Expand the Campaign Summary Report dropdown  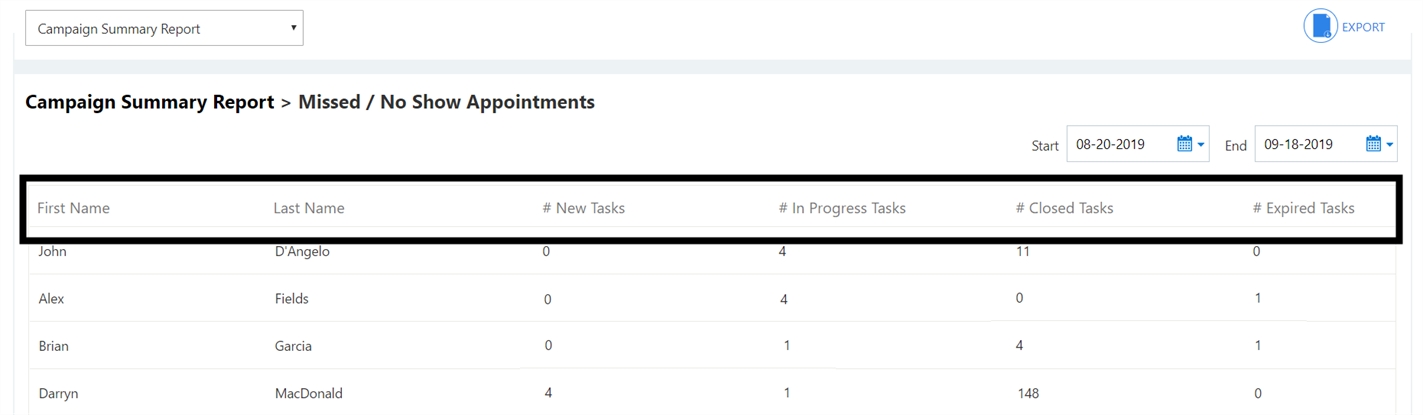click(x=164, y=28)
